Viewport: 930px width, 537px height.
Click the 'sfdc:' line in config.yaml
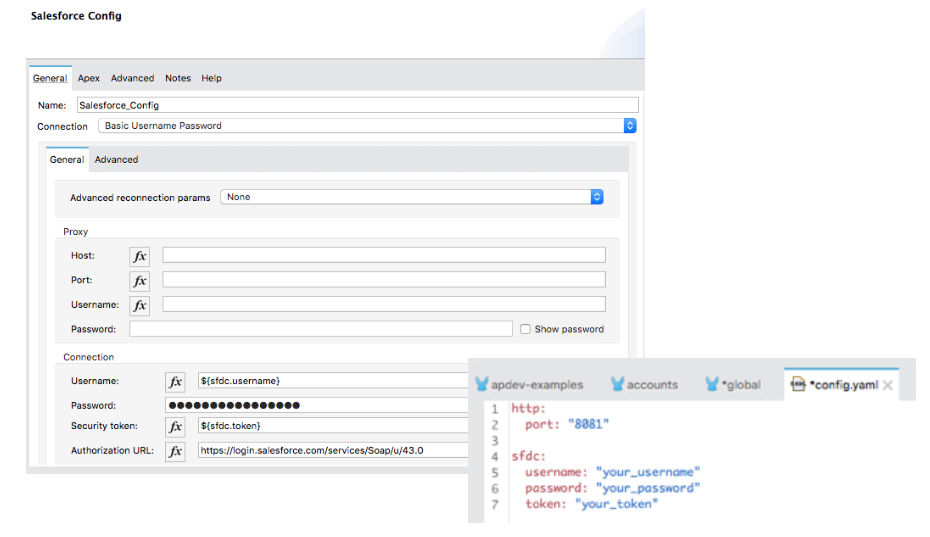point(528,456)
